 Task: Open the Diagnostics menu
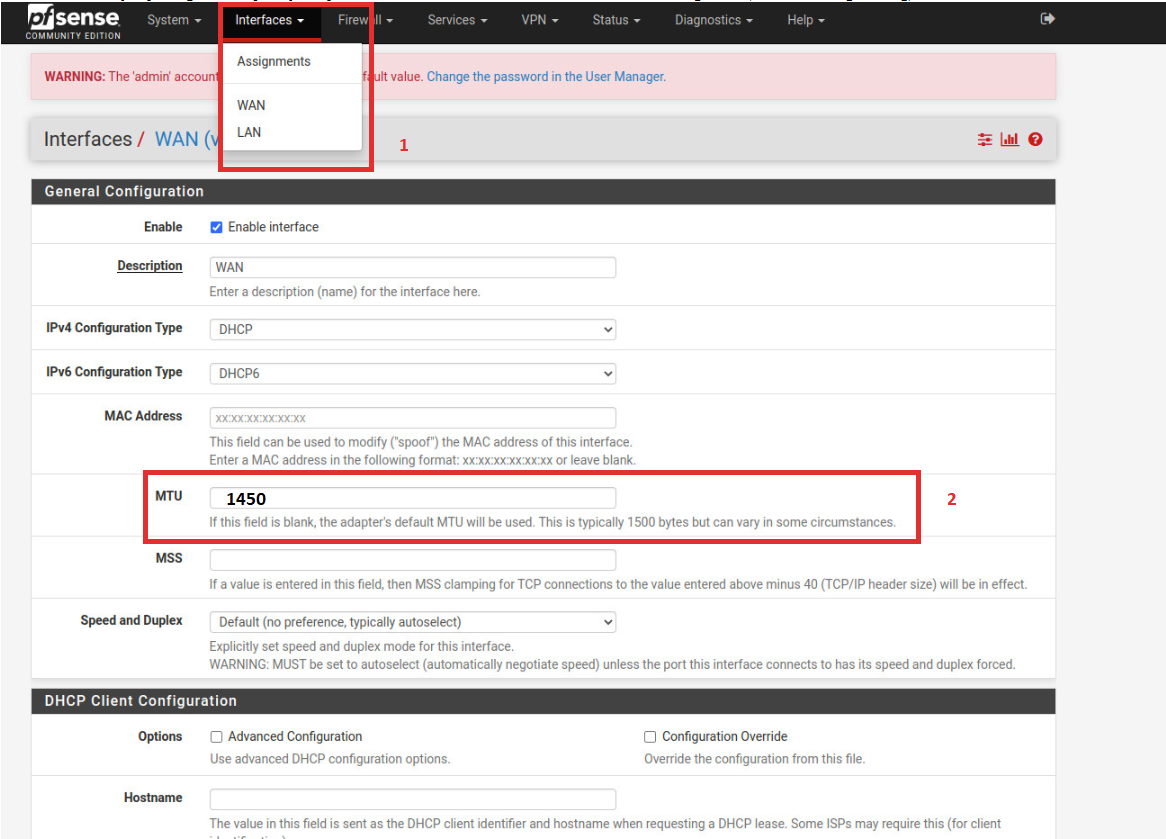click(x=713, y=20)
